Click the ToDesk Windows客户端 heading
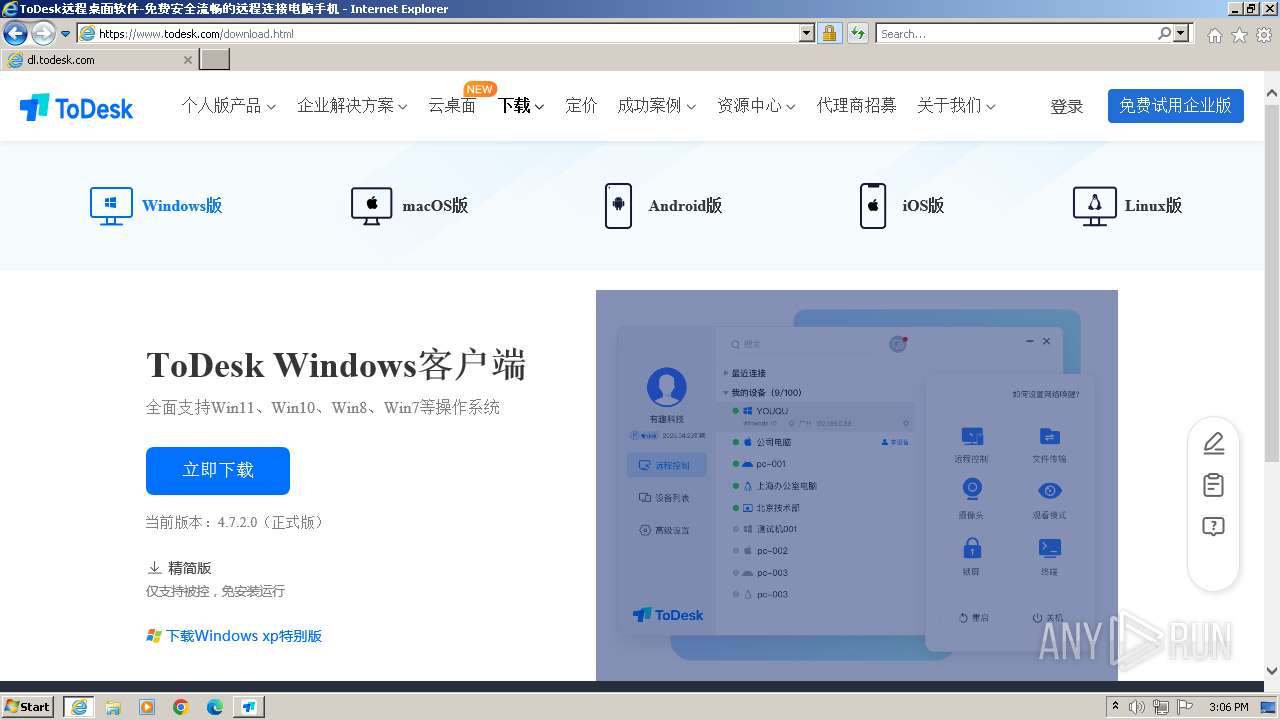The image size is (1280, 720). pyautogui.click(x=336, y=365)
